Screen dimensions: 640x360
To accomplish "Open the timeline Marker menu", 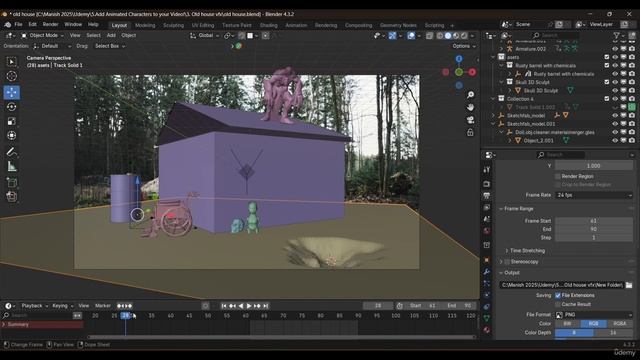I will [103, 306].
